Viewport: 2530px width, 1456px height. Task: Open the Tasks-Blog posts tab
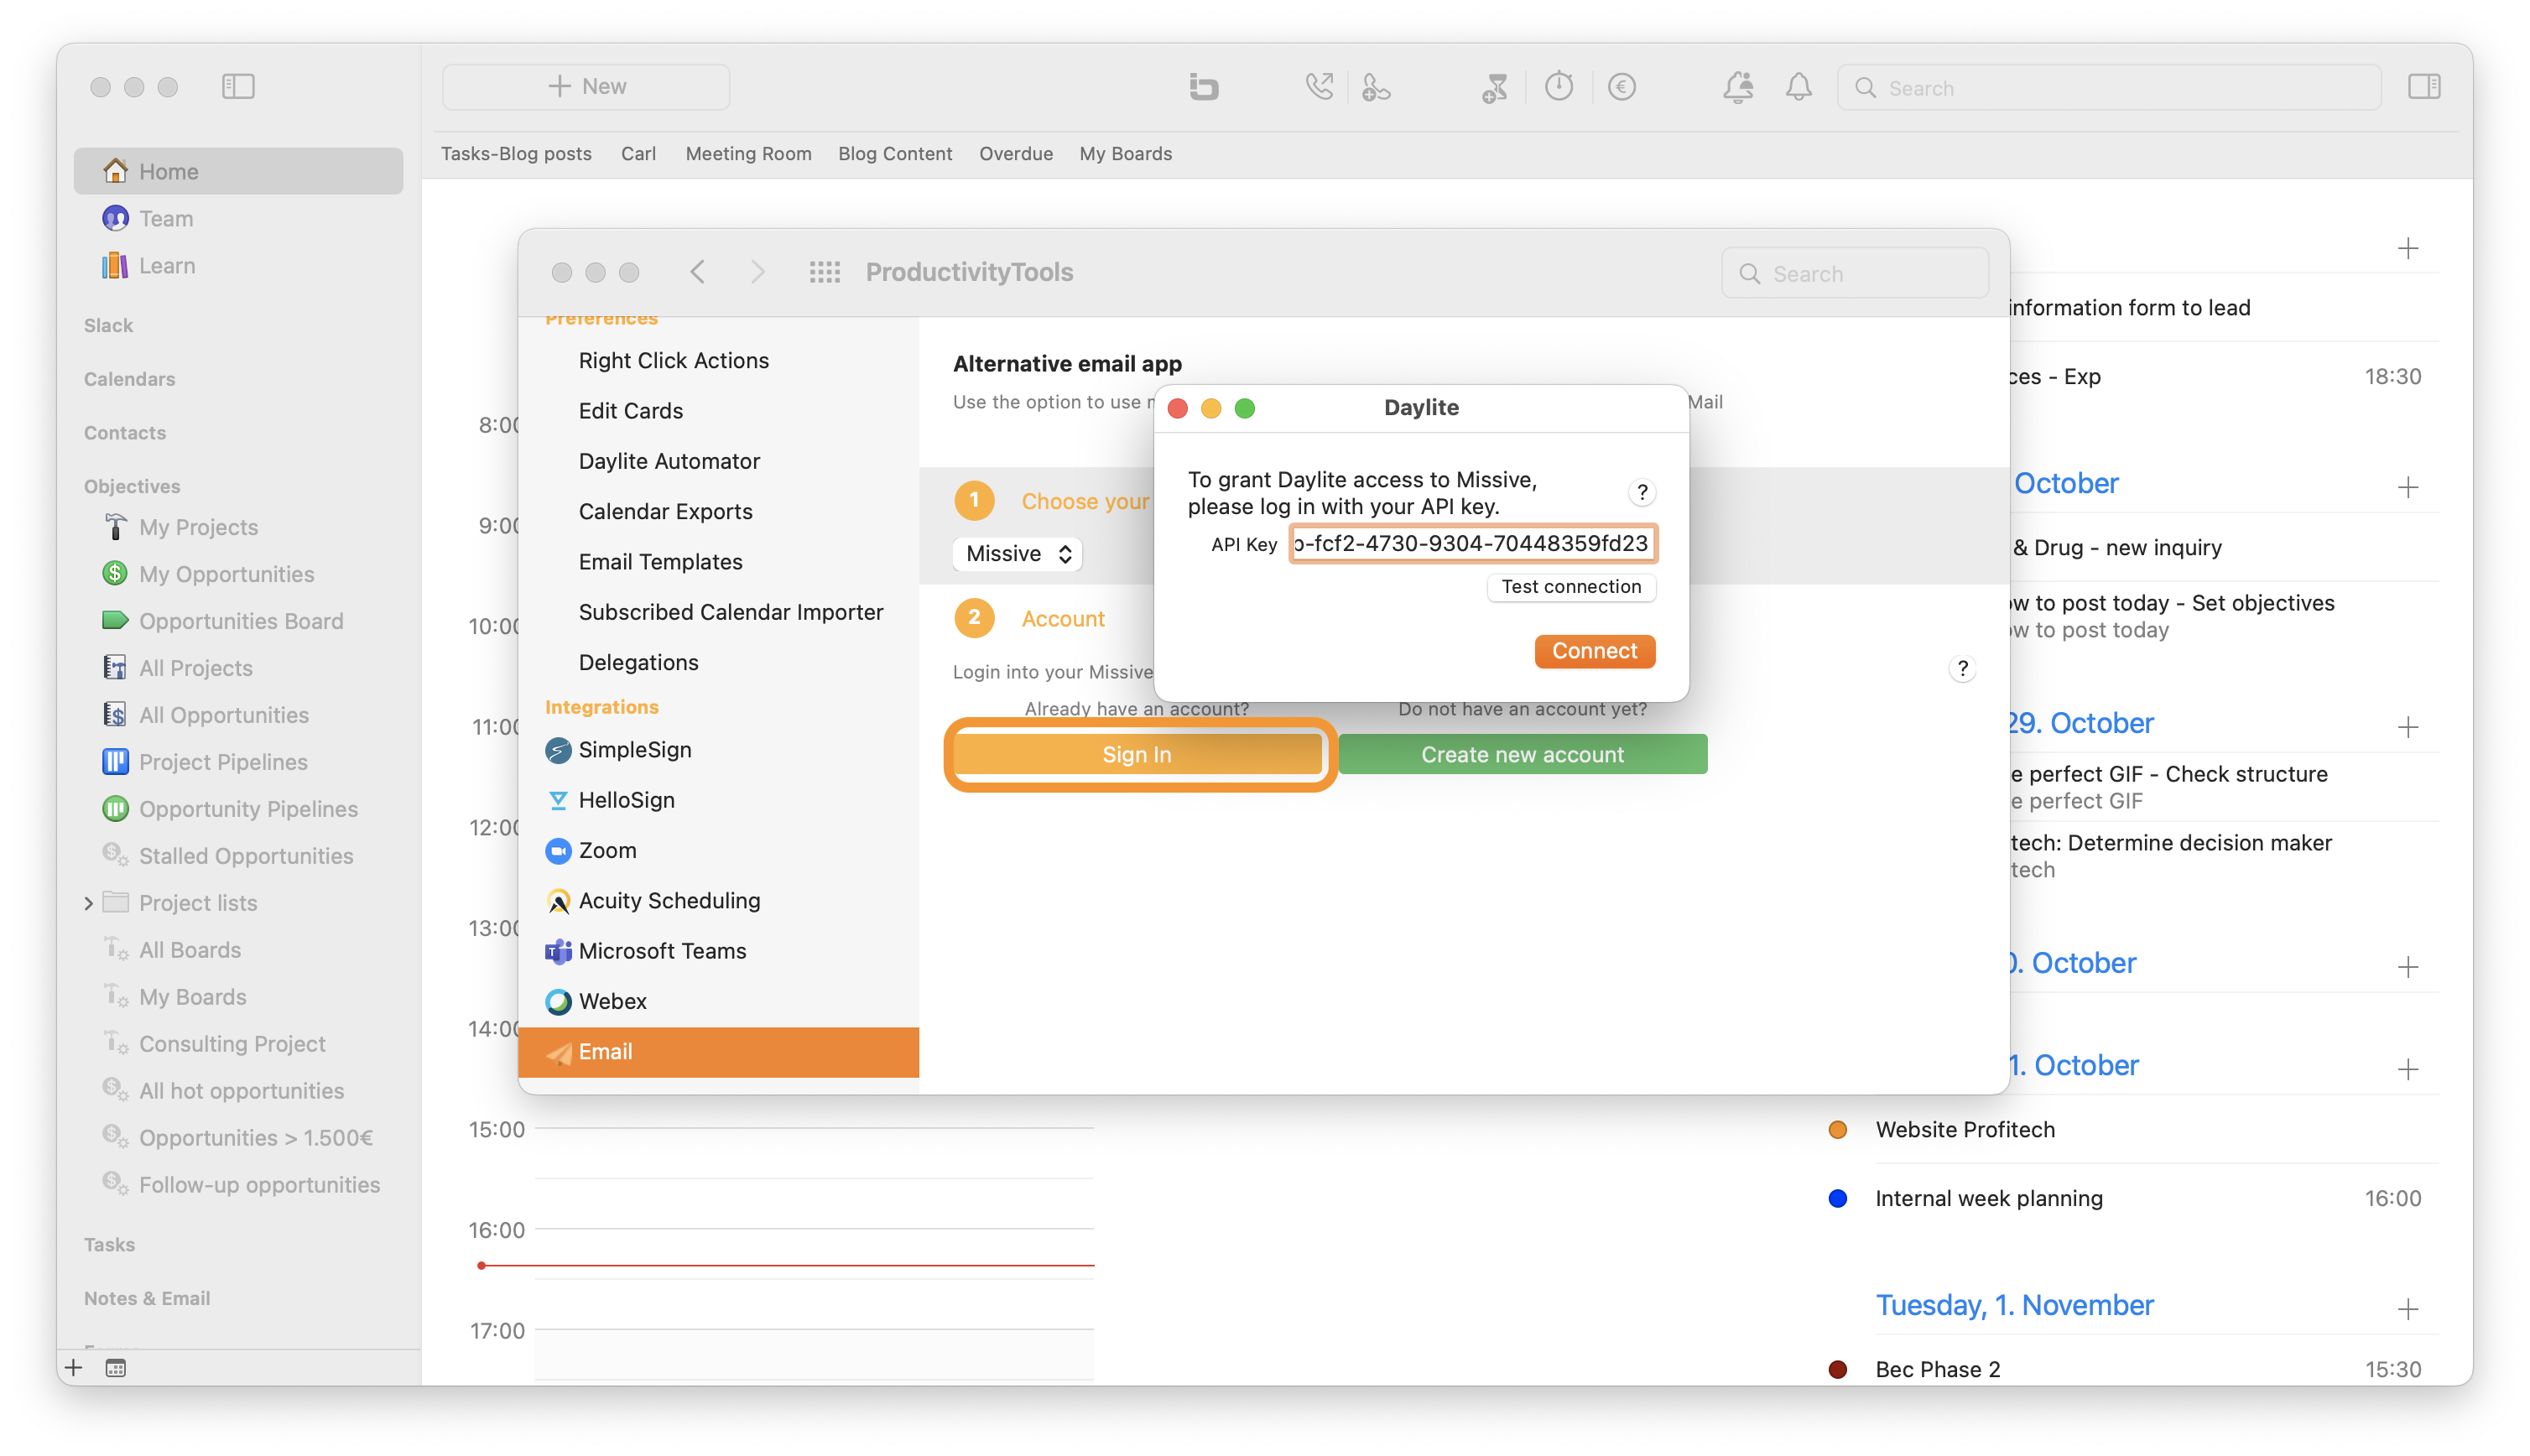(516, 153)
